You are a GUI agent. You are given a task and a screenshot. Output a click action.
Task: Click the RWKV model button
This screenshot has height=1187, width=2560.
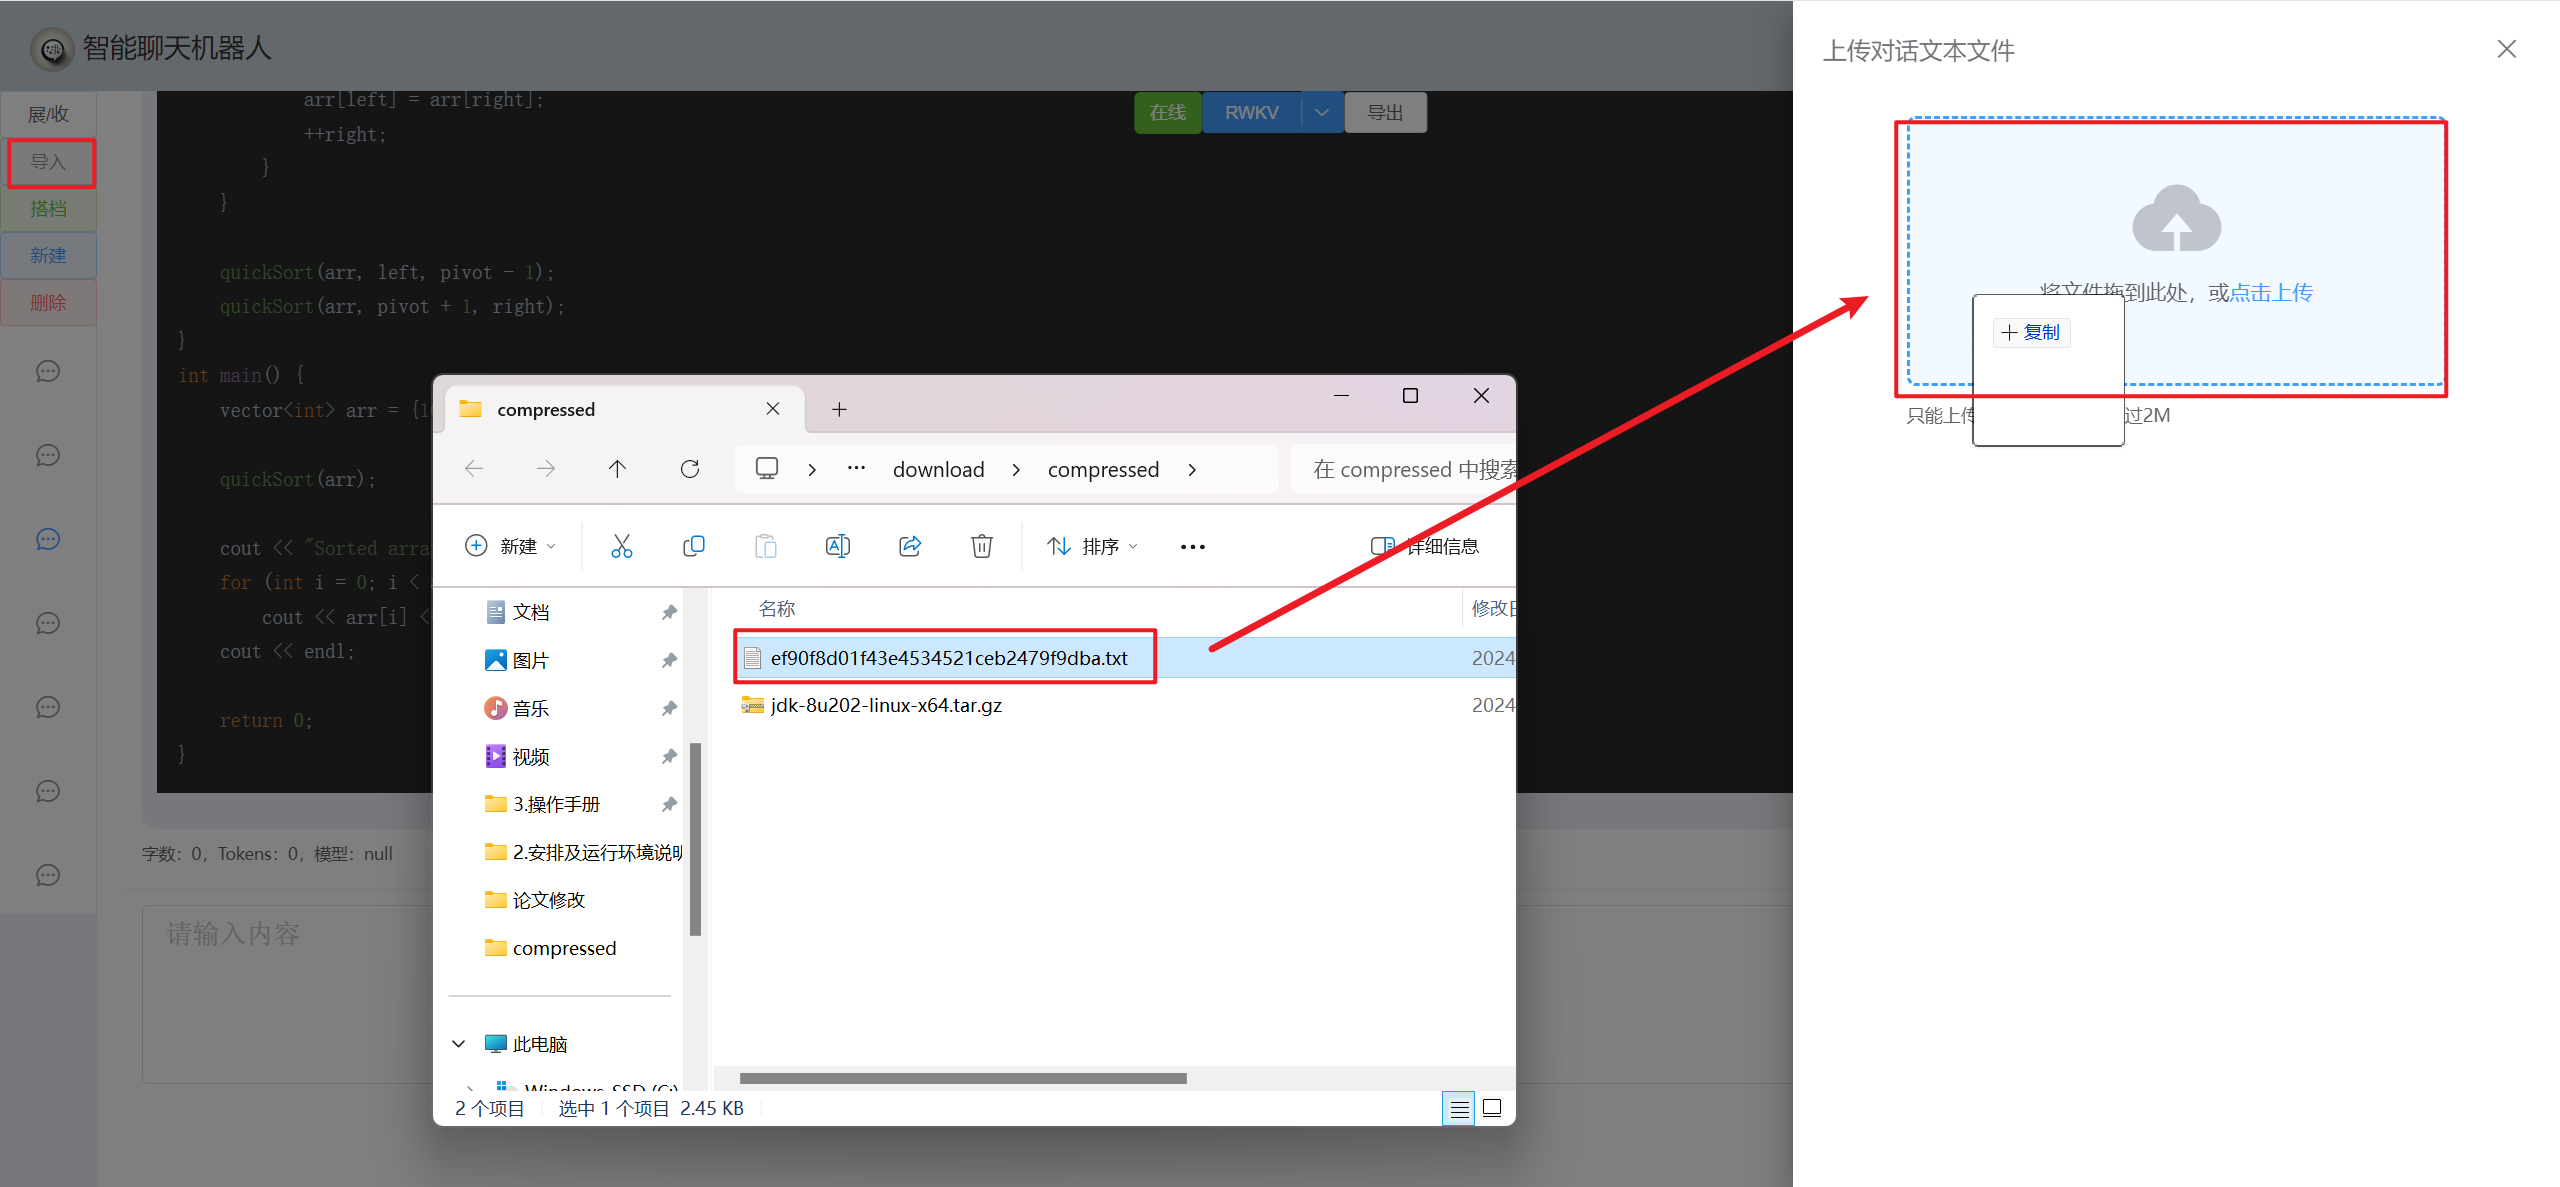(1252, 113)
